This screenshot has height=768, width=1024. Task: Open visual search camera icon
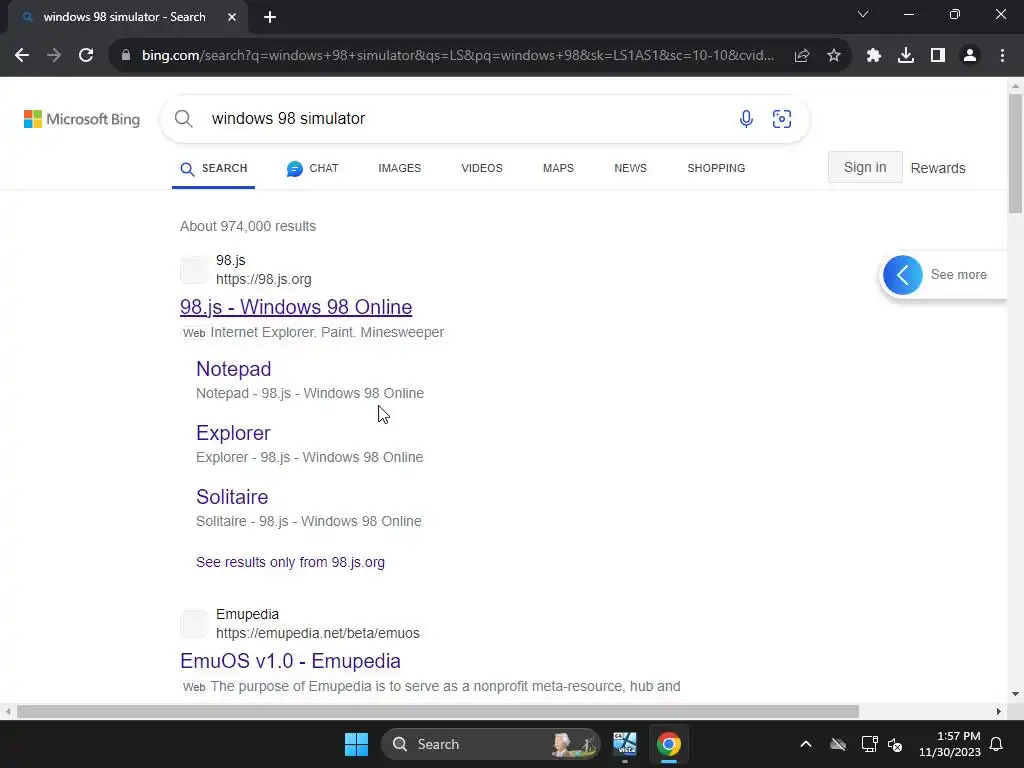tap(782, 119)
